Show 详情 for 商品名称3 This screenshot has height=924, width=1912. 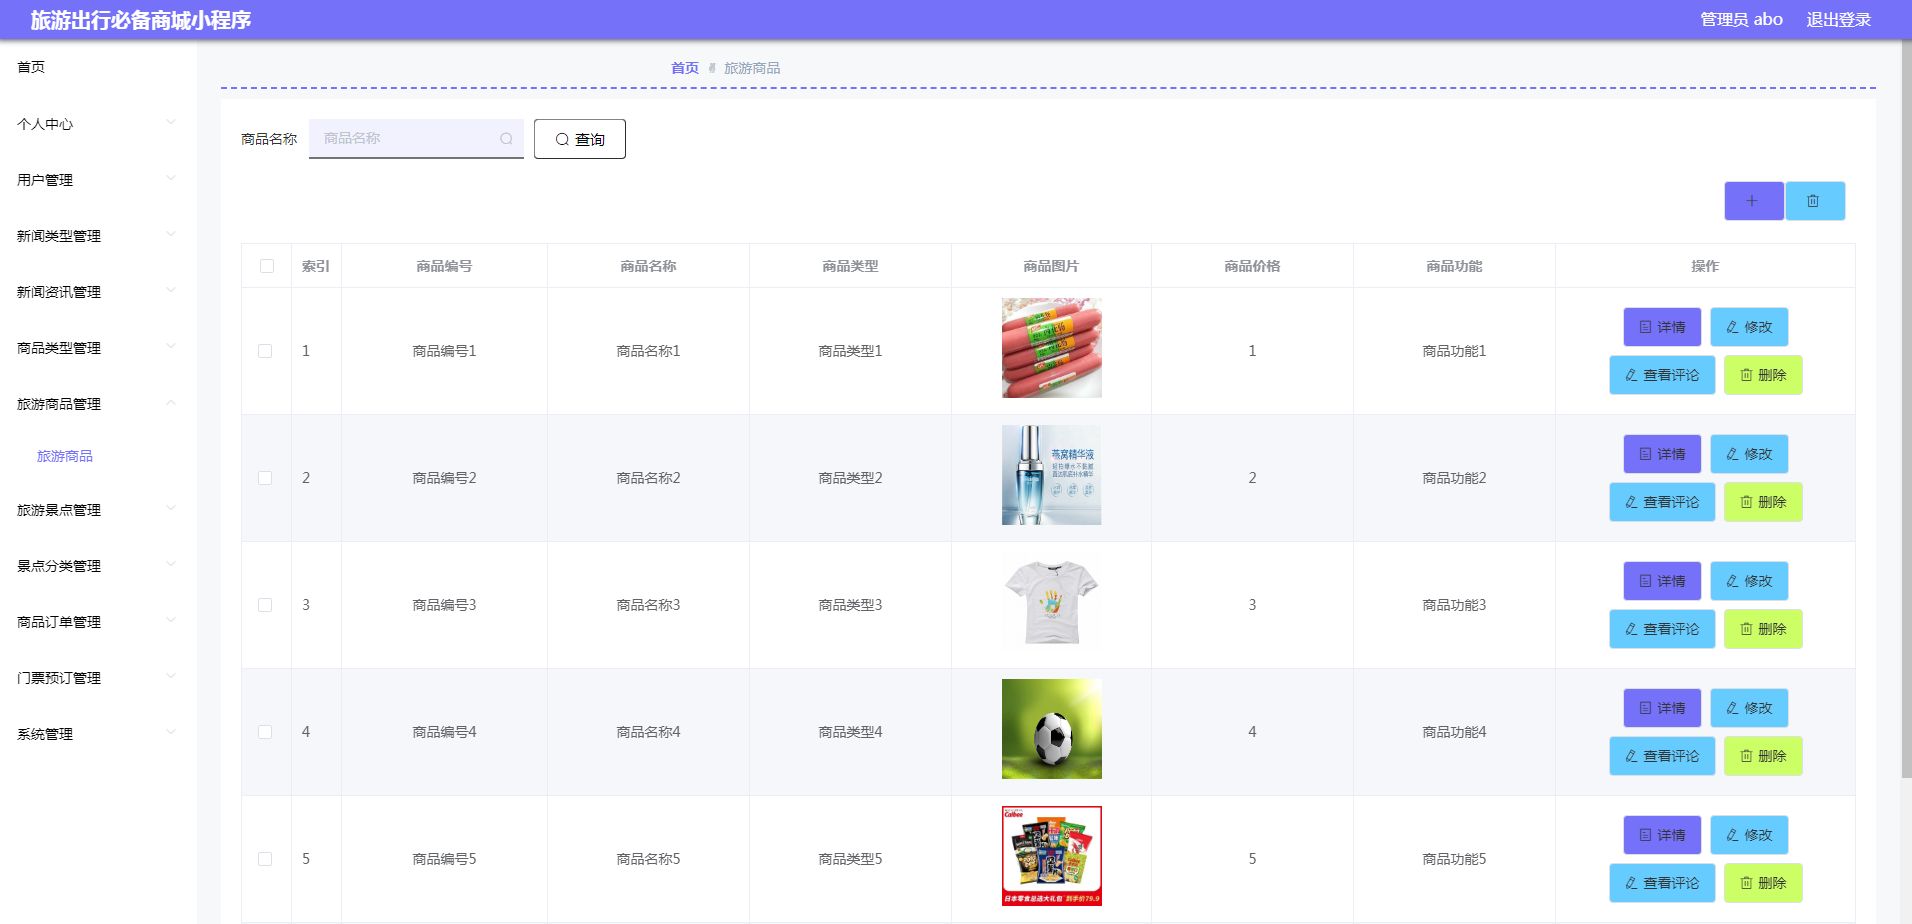click(1662, 581)
